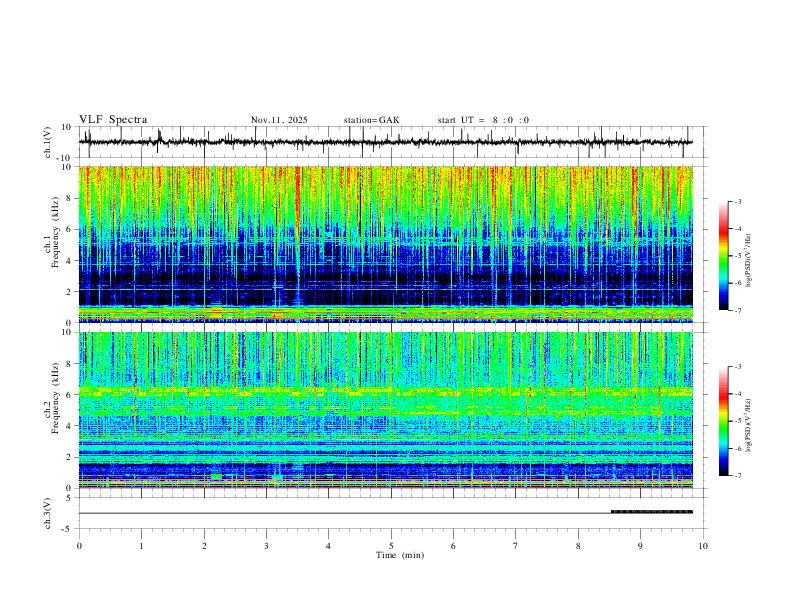
Task: Click the 'start UT = 8 : 0 : 0' label
Action: 483,120
